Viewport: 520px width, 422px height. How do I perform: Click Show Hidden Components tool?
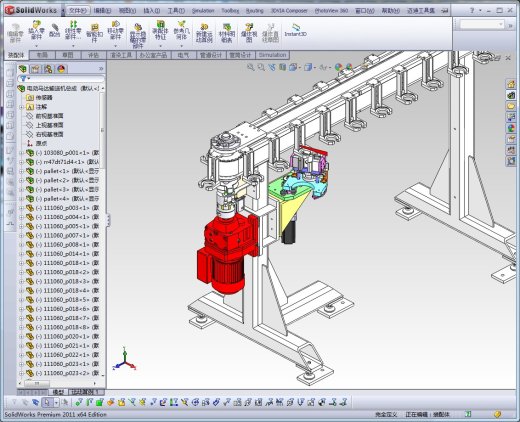click(x=138, y=35)
